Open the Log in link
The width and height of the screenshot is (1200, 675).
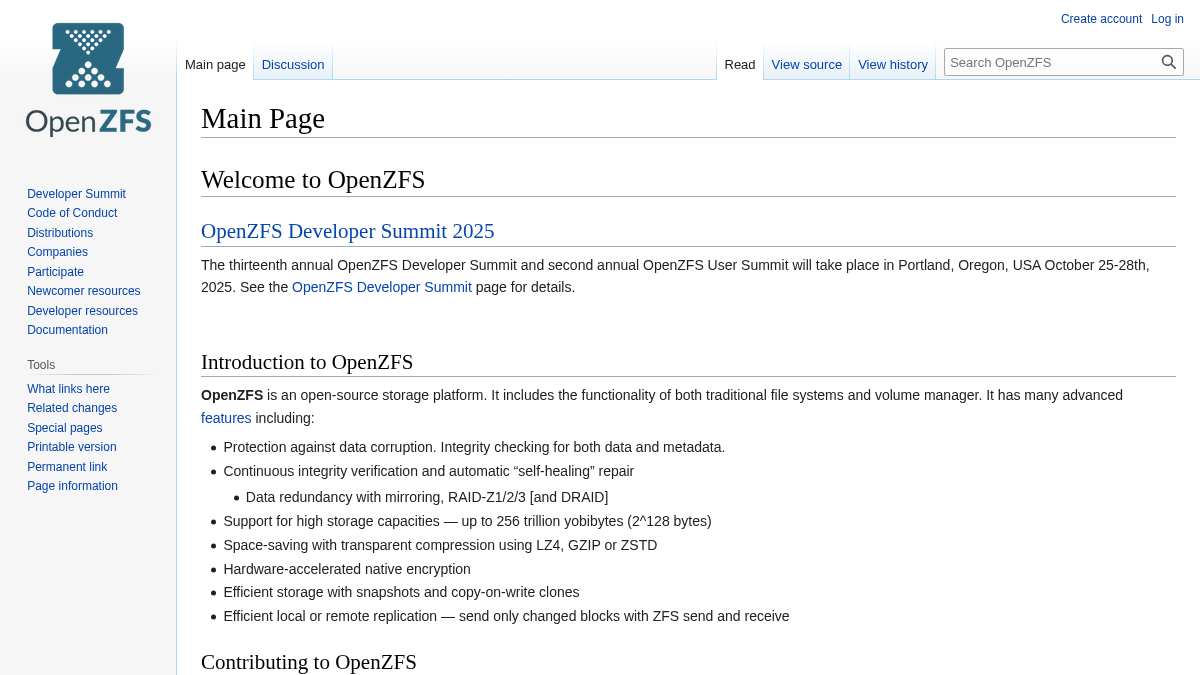tap(1167, 19)
